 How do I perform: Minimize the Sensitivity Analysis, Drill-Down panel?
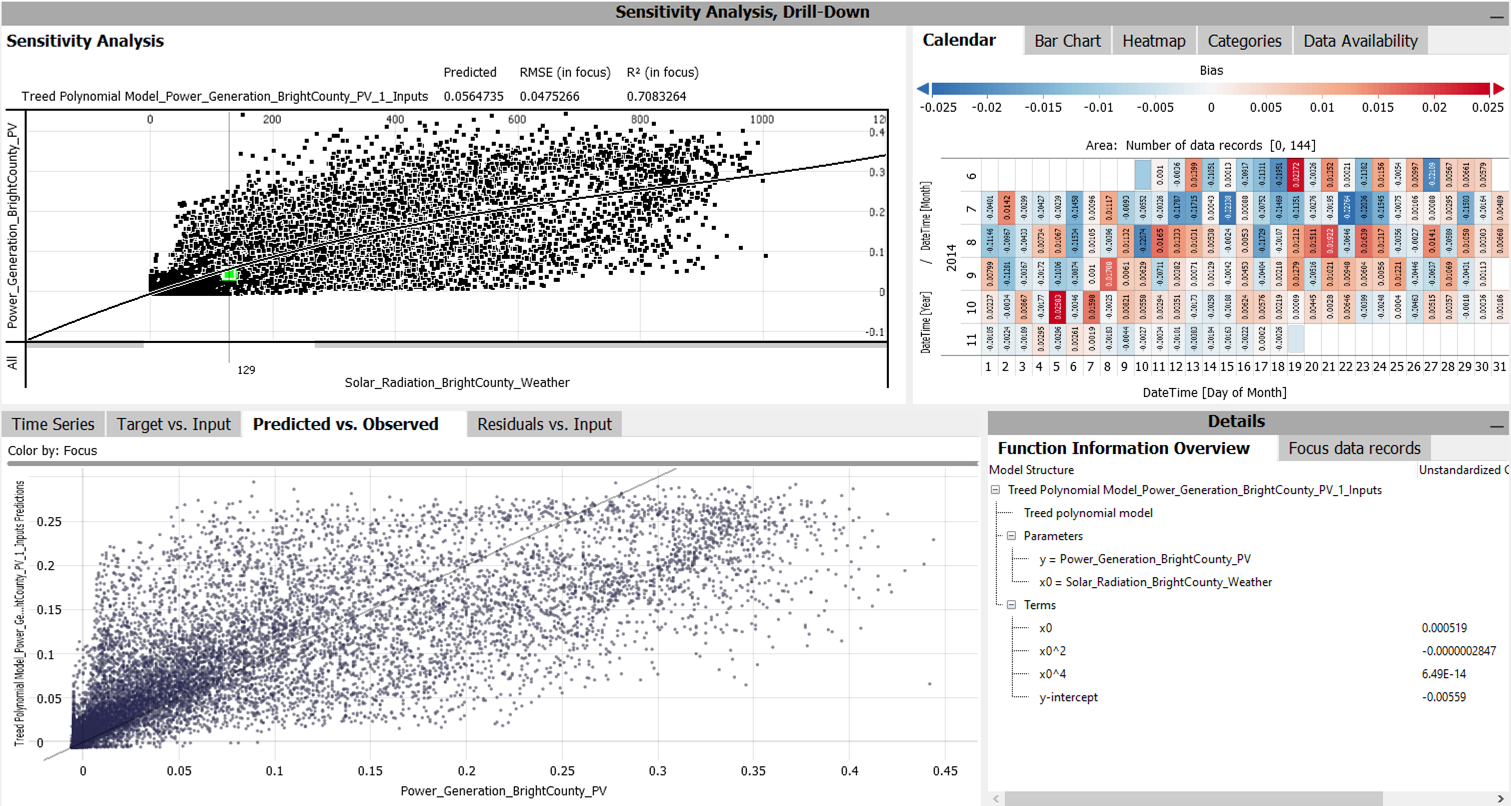[1496, 13]
